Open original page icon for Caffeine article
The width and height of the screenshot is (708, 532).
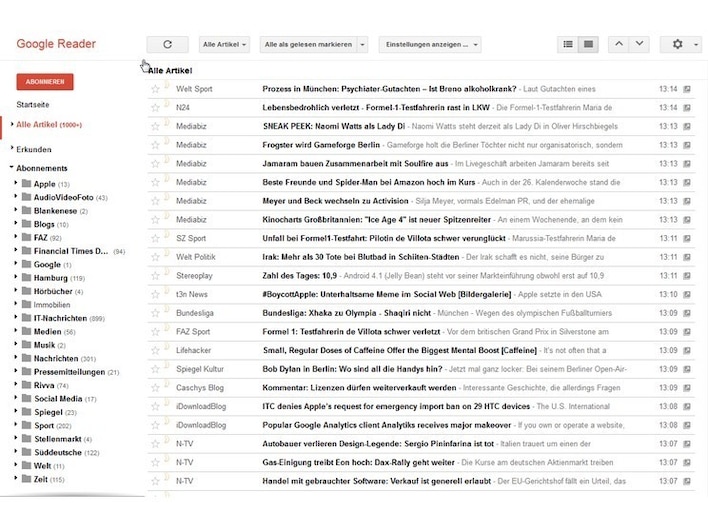tap(687, 350)
